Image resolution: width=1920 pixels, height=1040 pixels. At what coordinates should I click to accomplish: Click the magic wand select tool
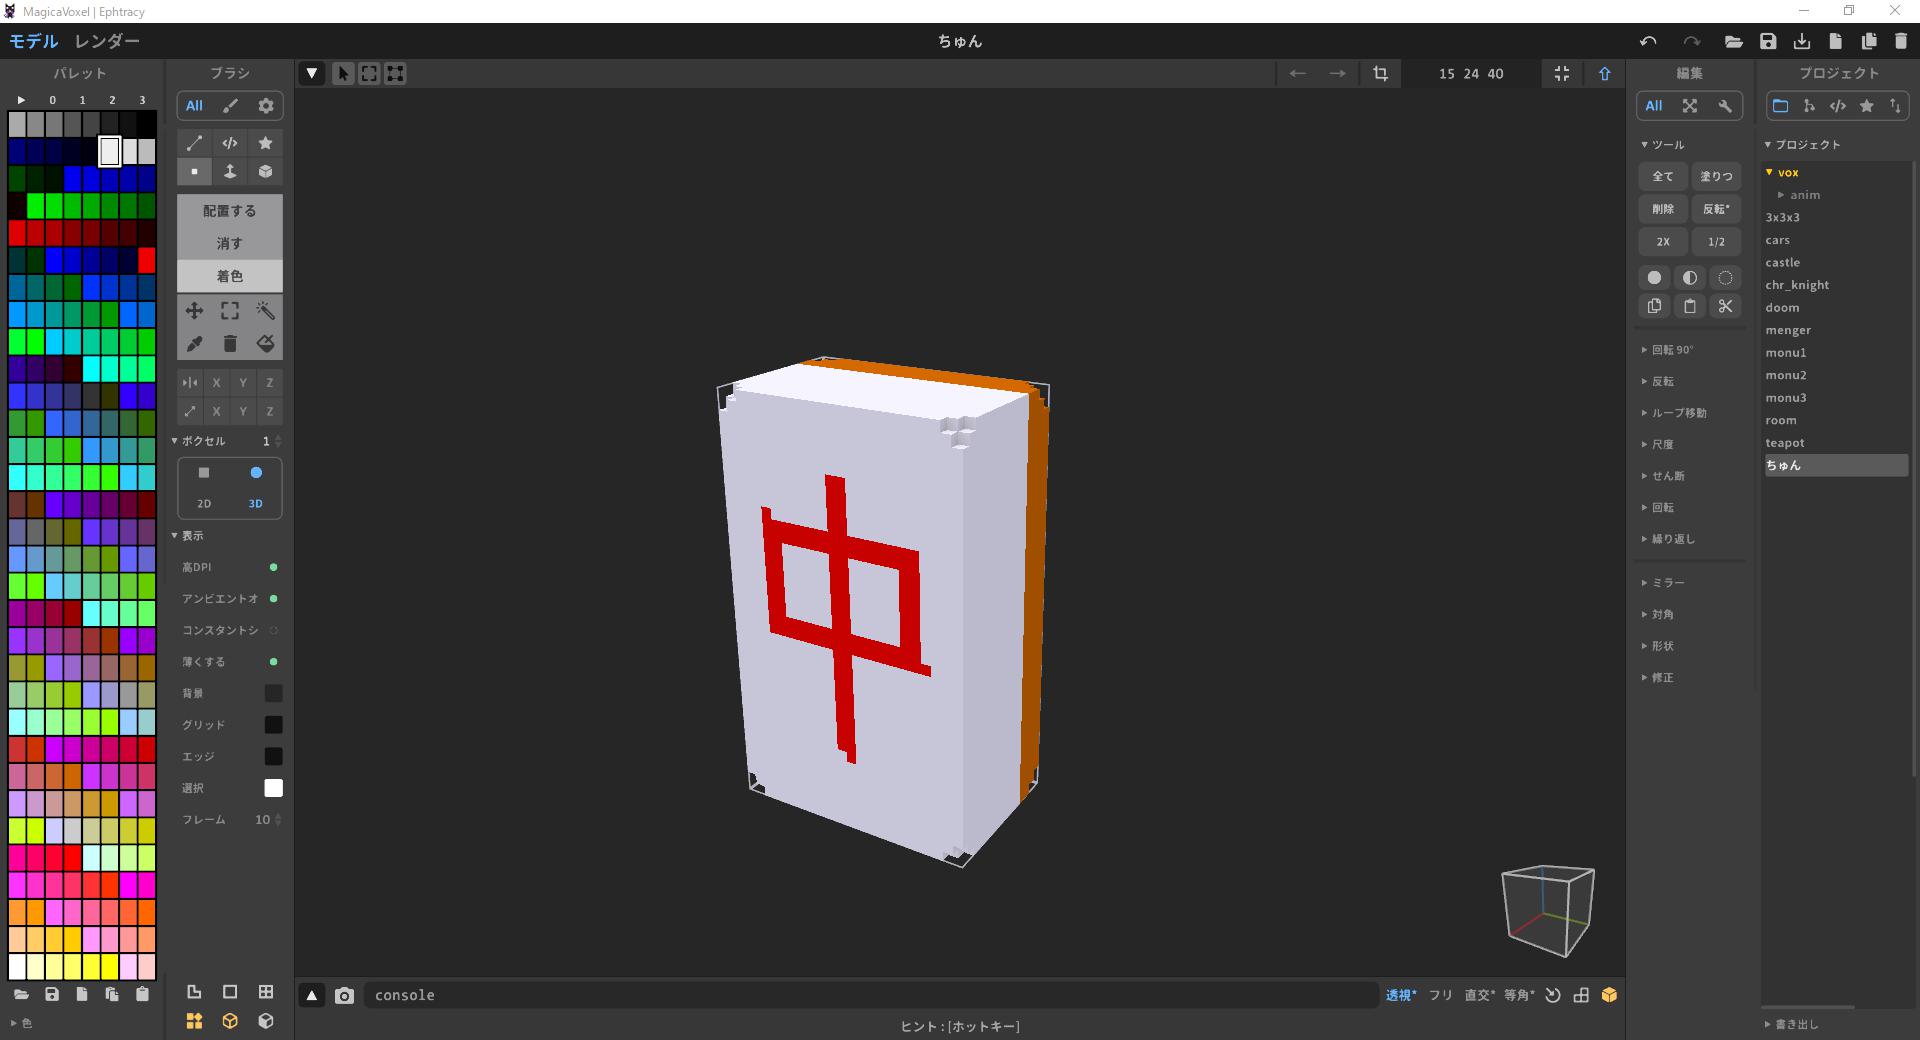[x=265, y=311]
